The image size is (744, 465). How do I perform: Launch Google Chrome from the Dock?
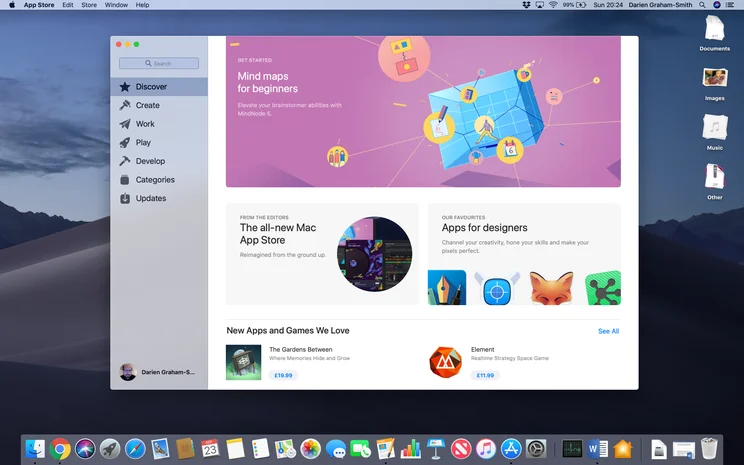60,449
